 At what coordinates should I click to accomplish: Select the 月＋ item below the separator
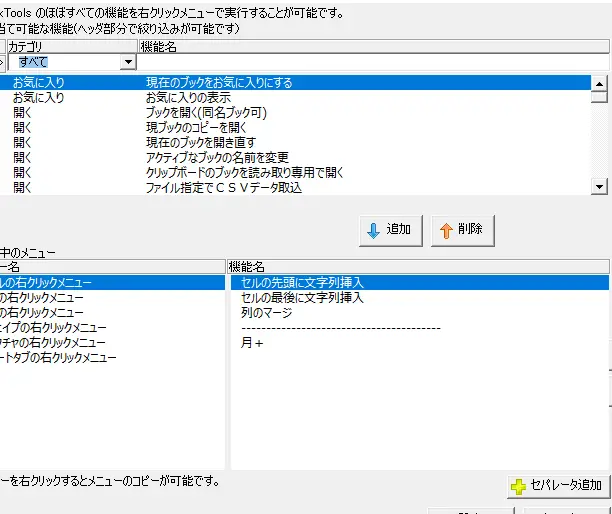coord(252,343)
